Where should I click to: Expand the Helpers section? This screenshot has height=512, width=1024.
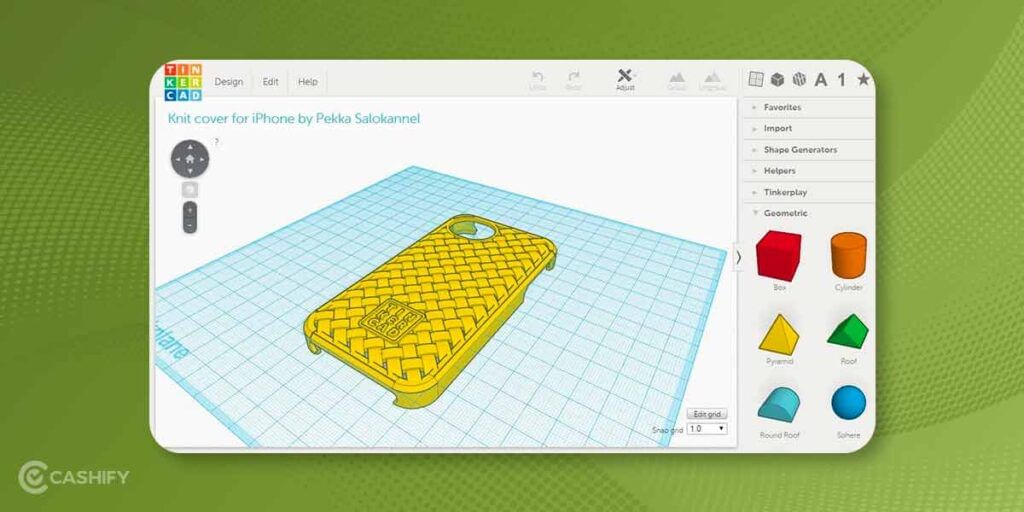(808, 170)
